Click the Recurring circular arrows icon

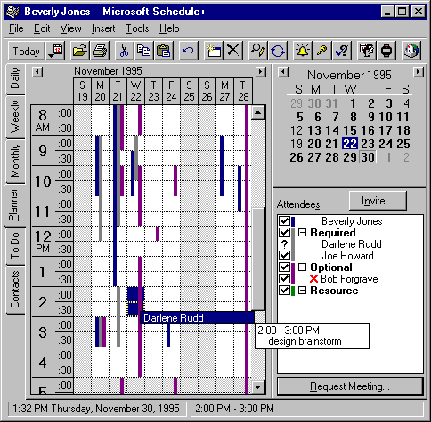coord(277,51)
